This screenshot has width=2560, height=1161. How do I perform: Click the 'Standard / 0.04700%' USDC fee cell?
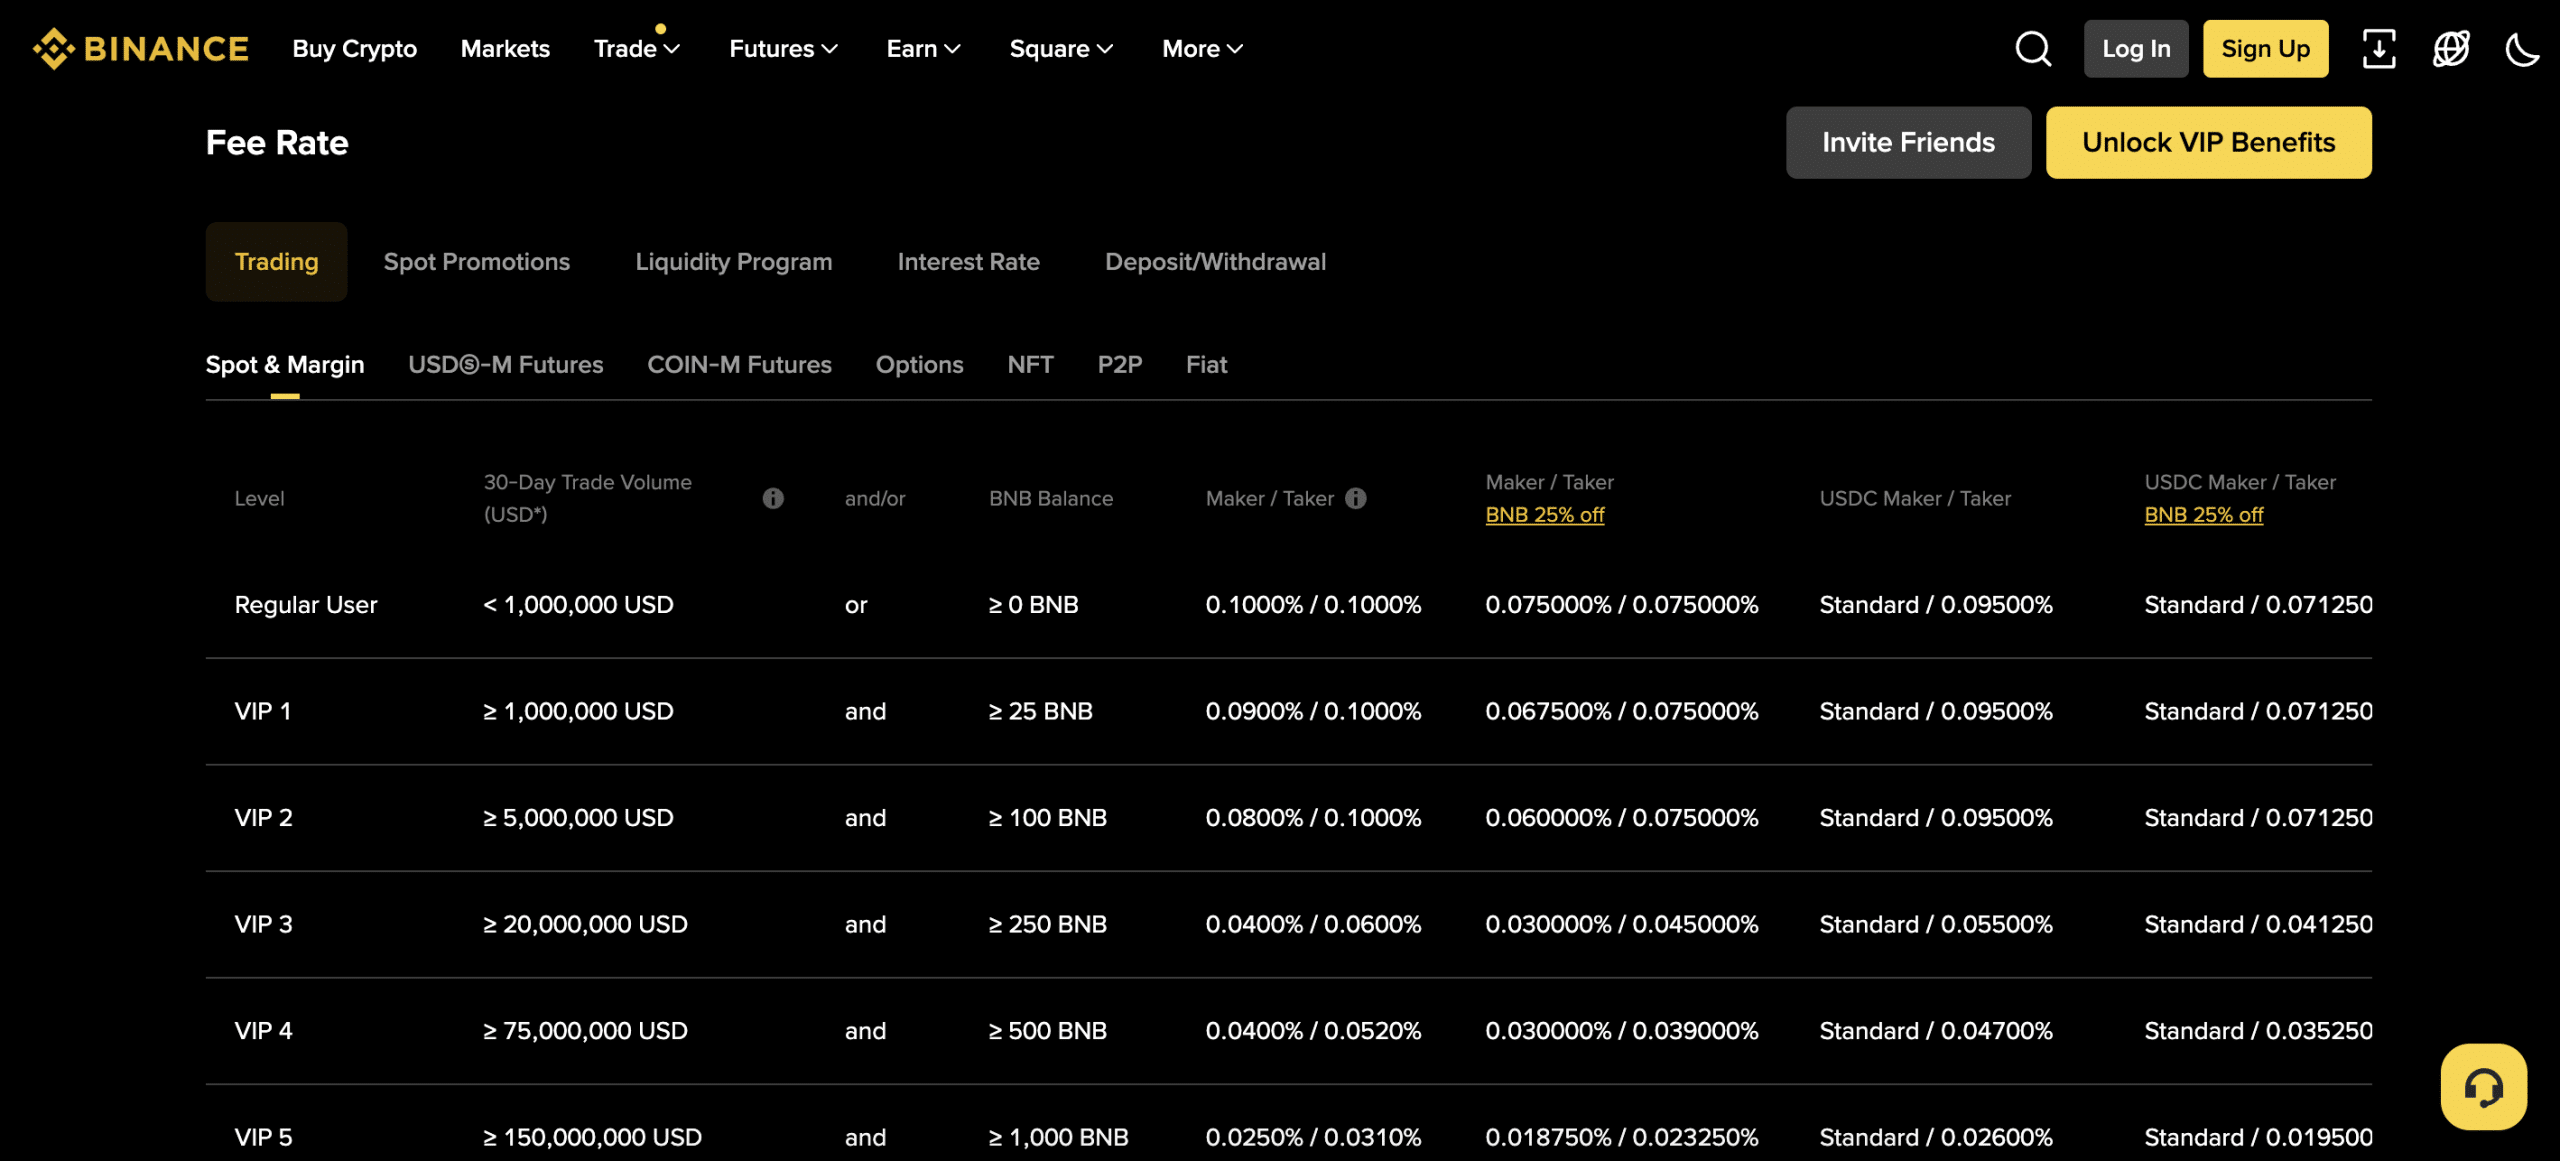coord(1935,1030)
